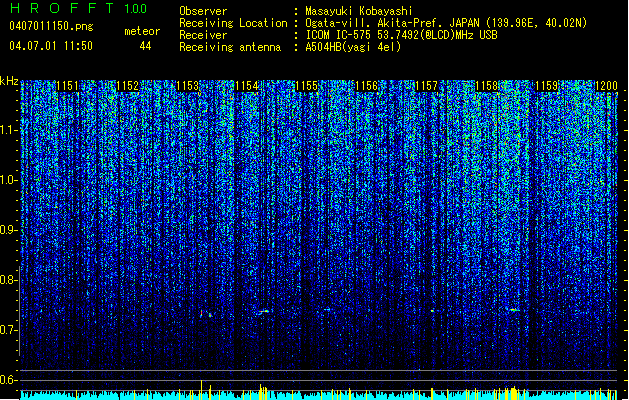The image size is (629, 400).
Task: Click the 1152 time marker
Action: 128,86
